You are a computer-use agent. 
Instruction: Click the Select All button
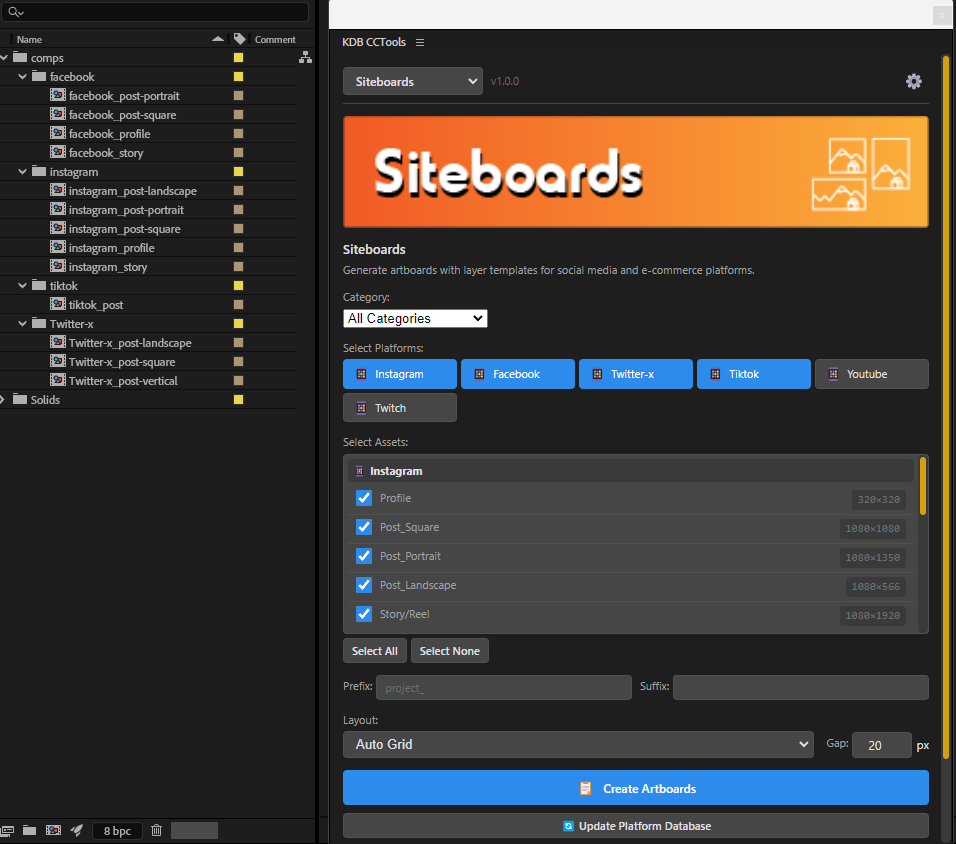375,651
